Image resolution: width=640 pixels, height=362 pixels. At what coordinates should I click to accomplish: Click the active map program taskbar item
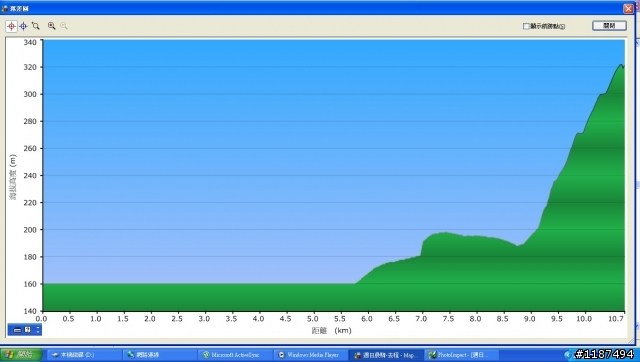(x=386, y=355)
